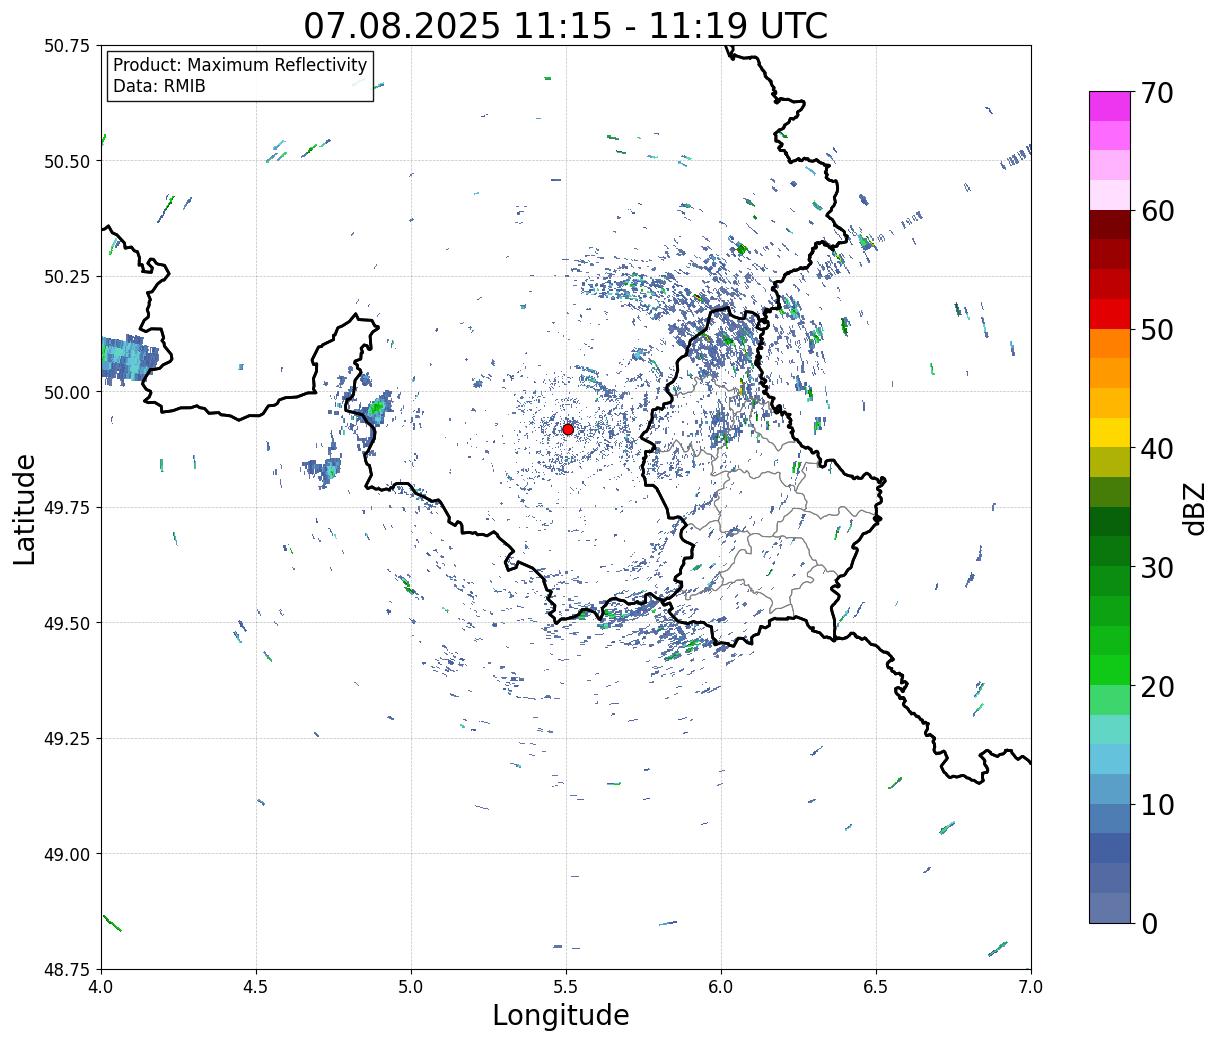
Task: Click the latitude tick label 49.25
Action: click(67, 739)
